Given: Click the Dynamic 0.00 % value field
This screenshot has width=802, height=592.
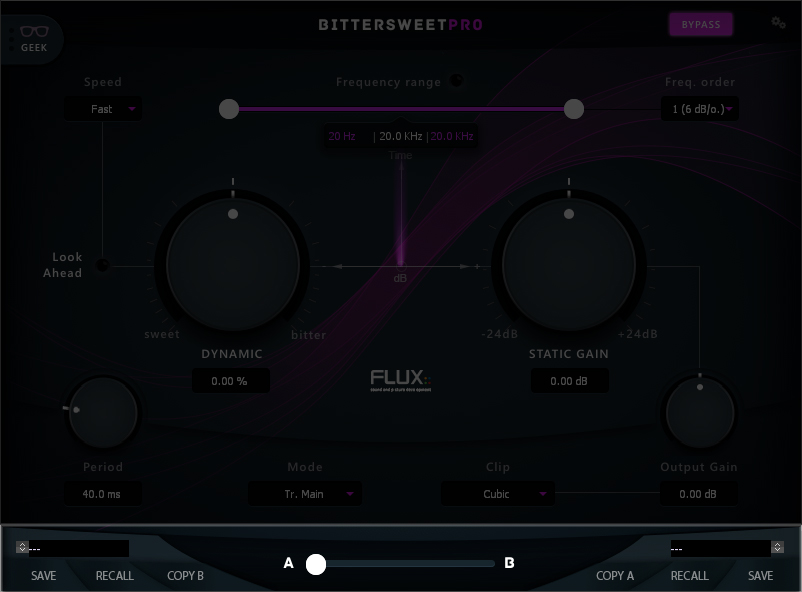Looking at the screenshot, I should (x=229, y=381).
